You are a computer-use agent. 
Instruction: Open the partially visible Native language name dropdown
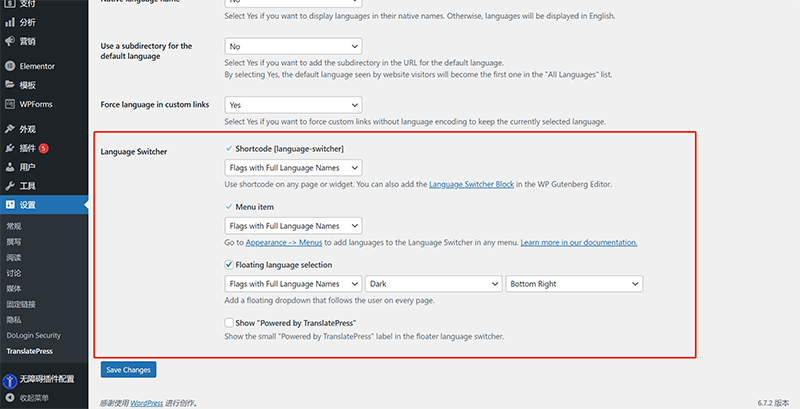pyautogui.click(x=293, y=3)
